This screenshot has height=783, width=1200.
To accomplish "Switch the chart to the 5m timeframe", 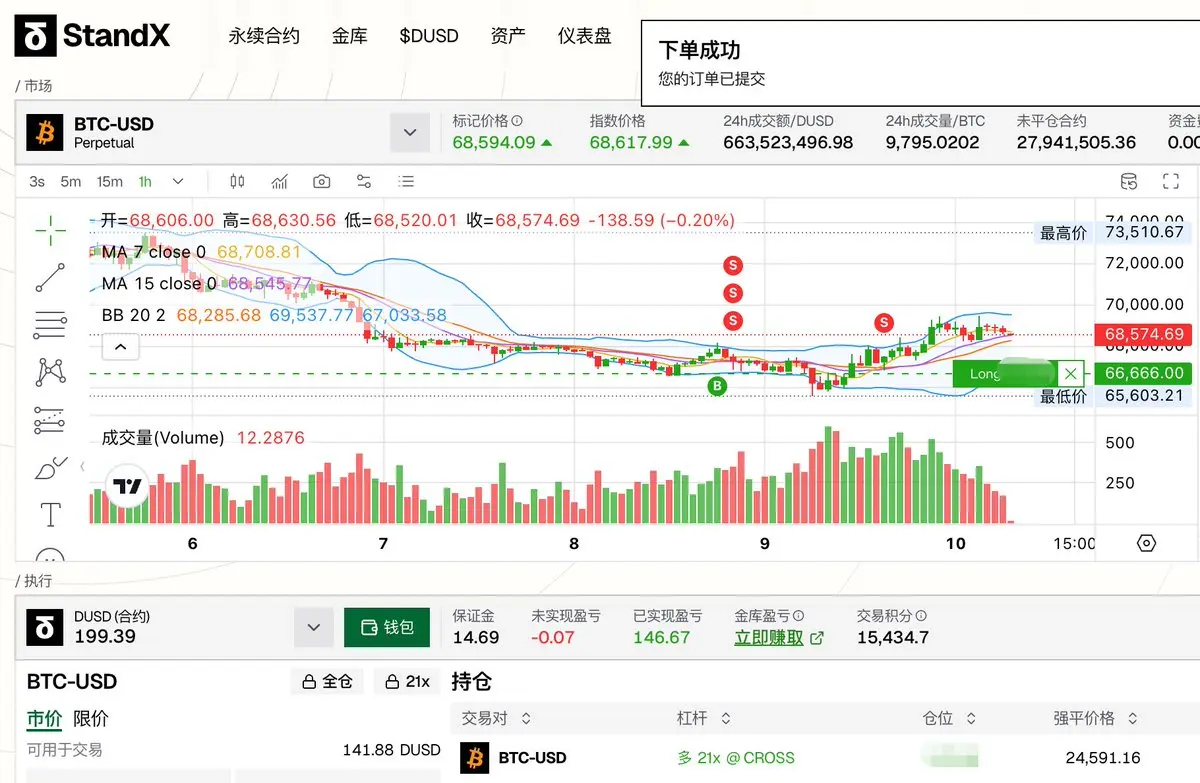I will point(70,181).
